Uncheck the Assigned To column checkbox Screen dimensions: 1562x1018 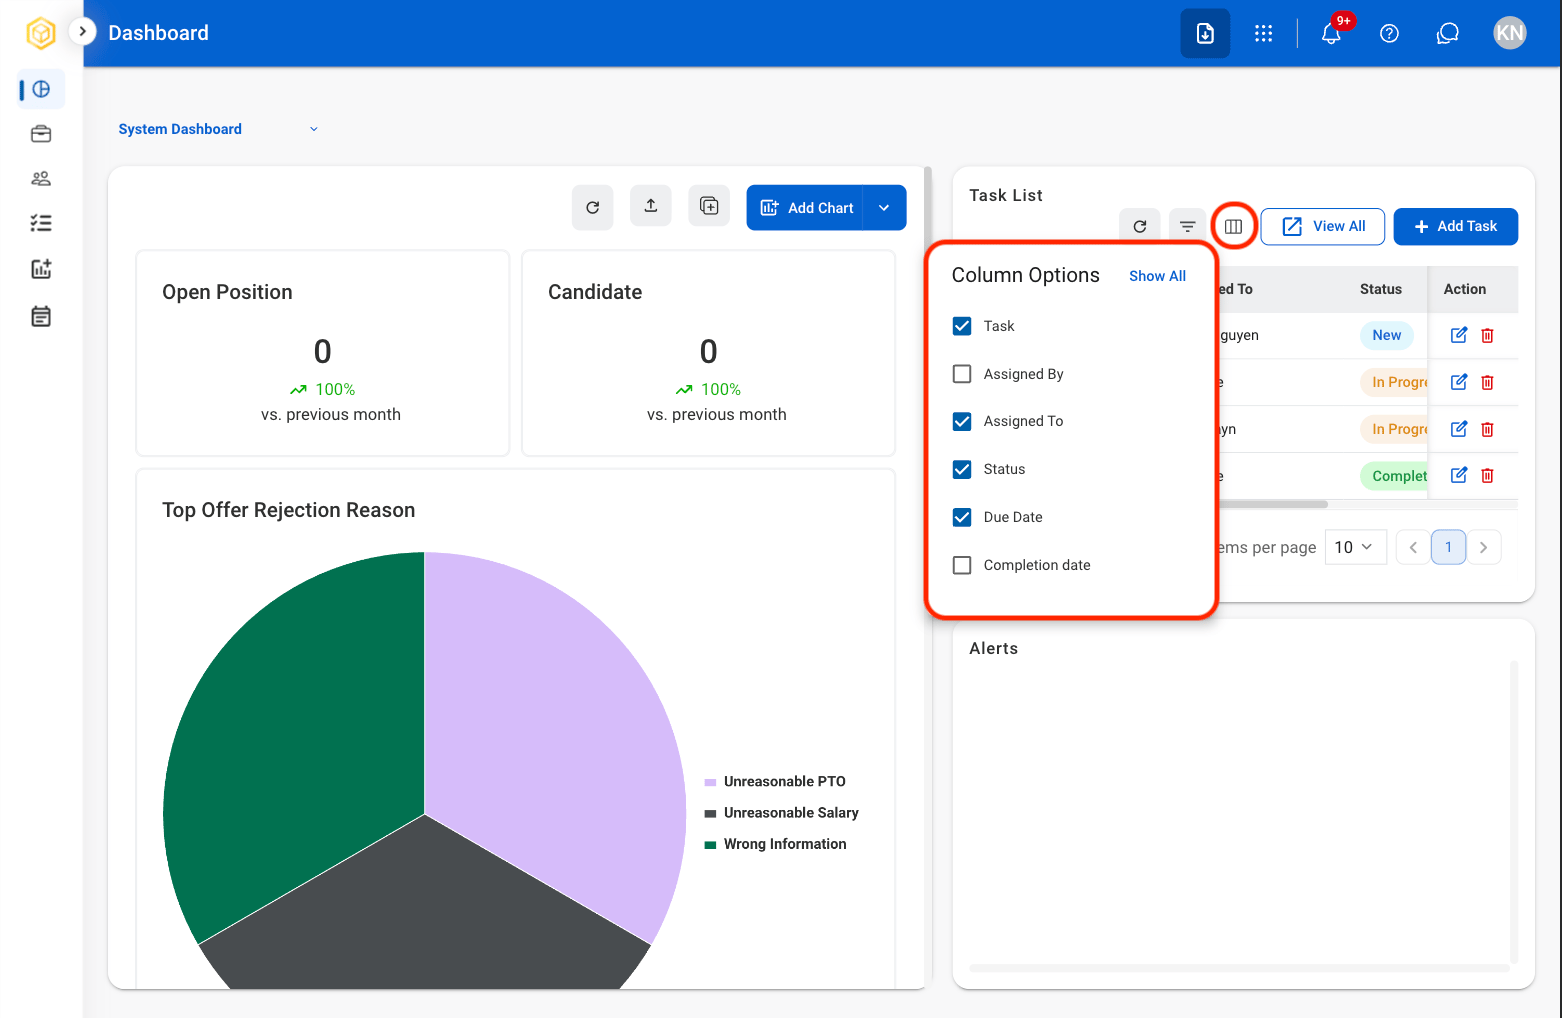pyautogui.click(x=962, y=421)
